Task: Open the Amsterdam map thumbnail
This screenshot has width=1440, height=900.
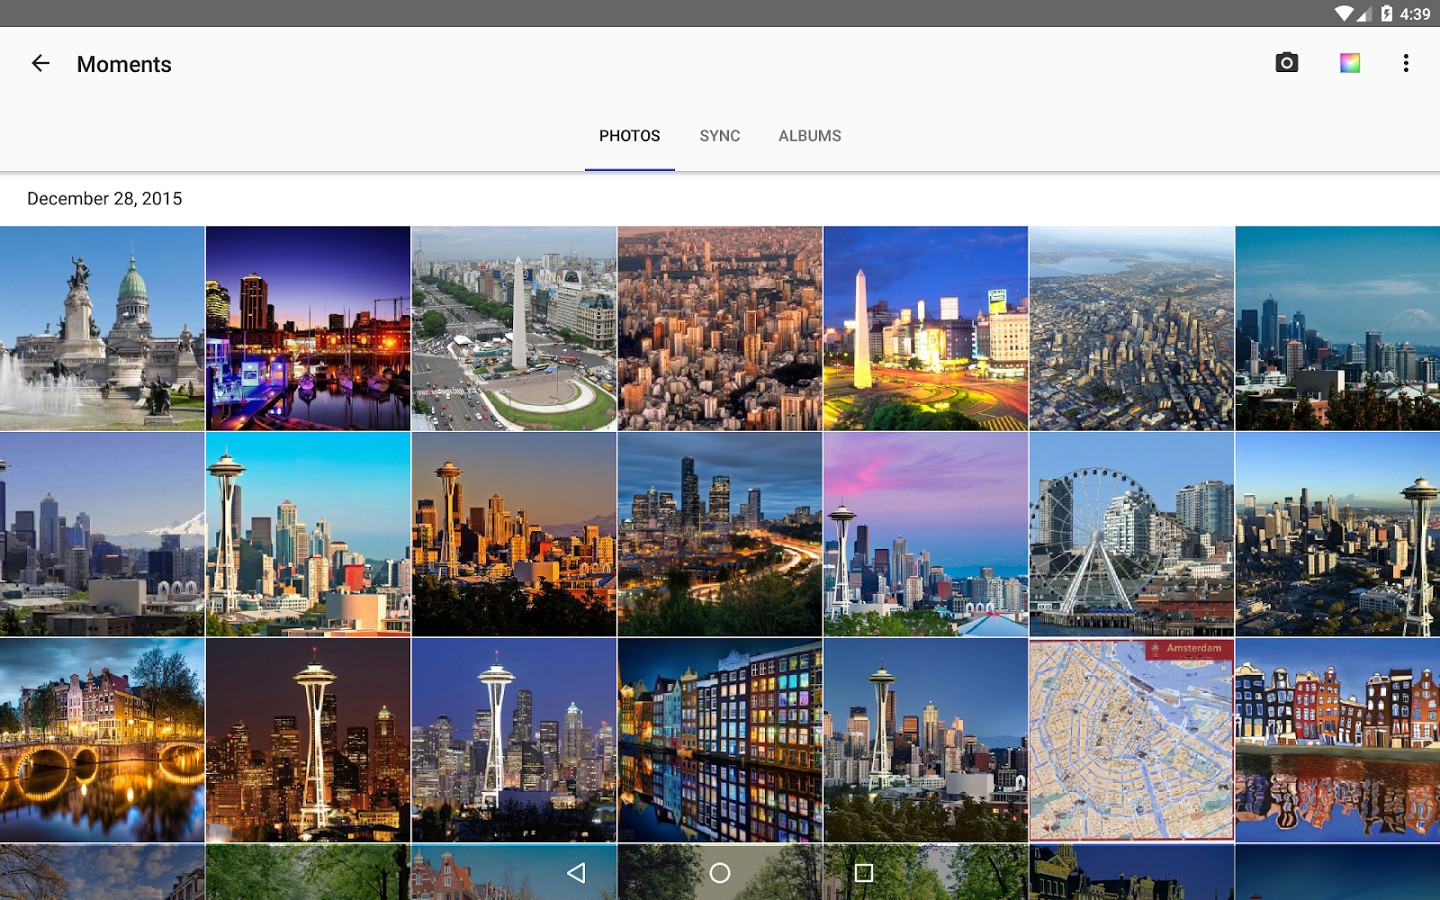Action: (1131, 740)
